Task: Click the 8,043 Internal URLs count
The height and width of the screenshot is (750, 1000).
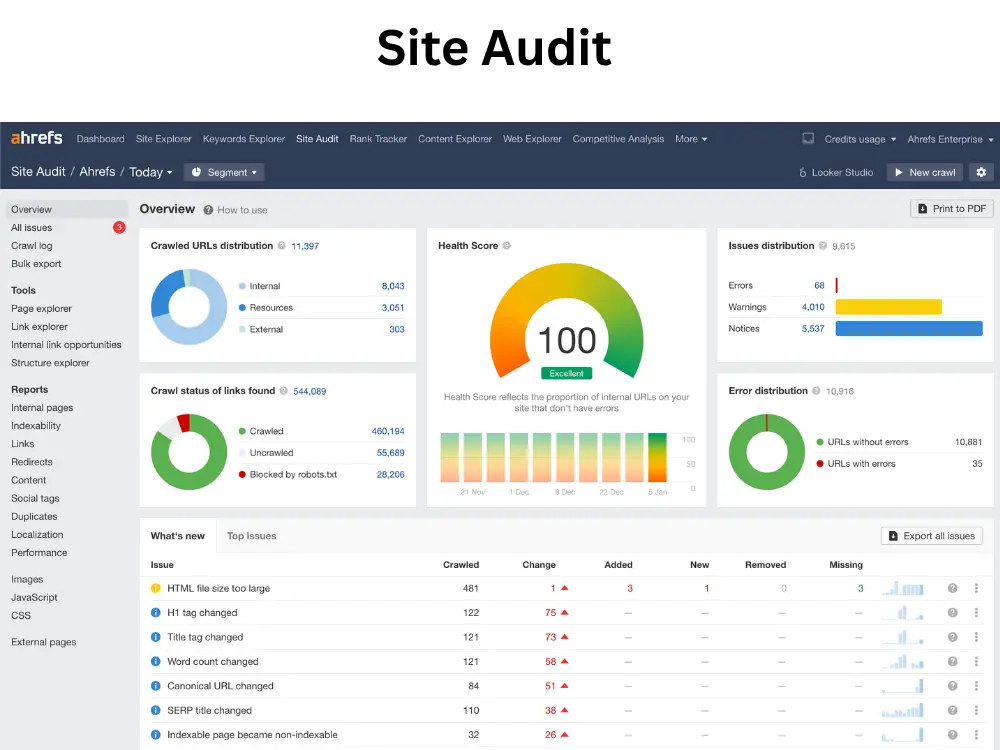Action: pyautogui.click(x=393, y=286)
